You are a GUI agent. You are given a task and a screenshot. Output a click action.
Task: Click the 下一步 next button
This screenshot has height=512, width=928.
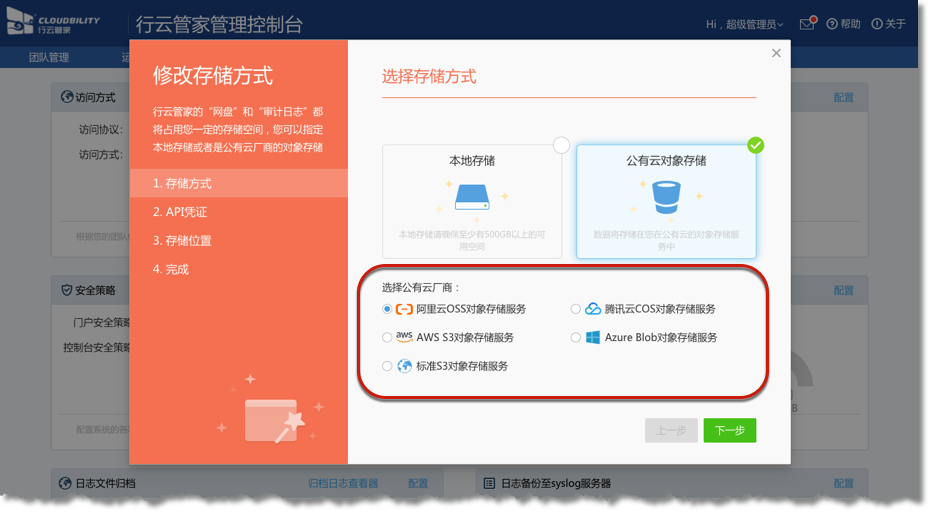(x=730, y=430)
